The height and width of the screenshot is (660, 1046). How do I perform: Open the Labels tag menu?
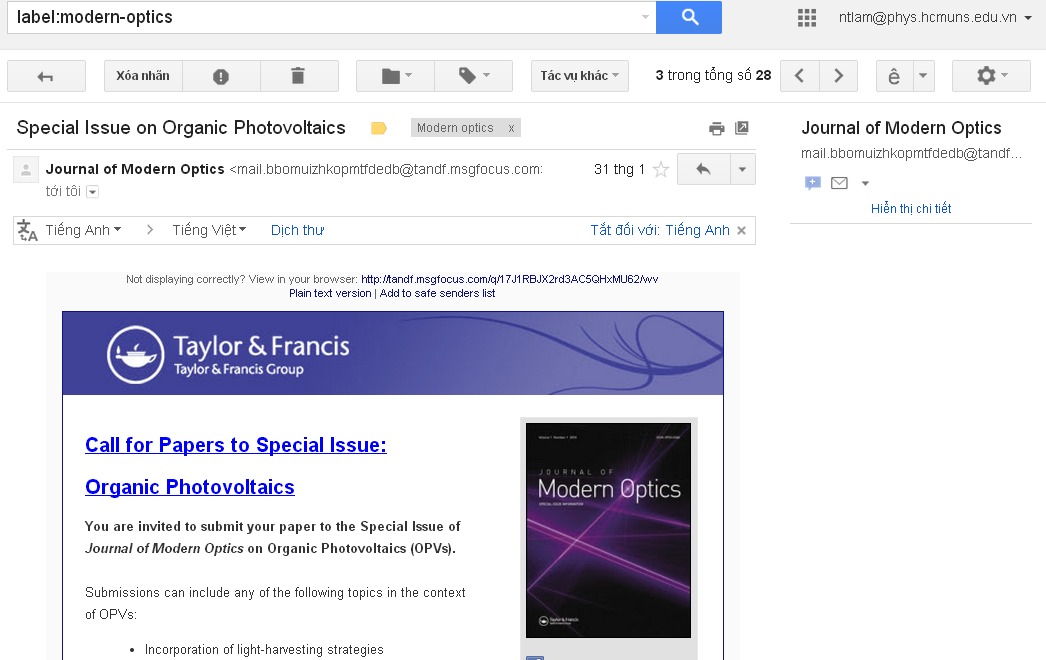point(474,76)
